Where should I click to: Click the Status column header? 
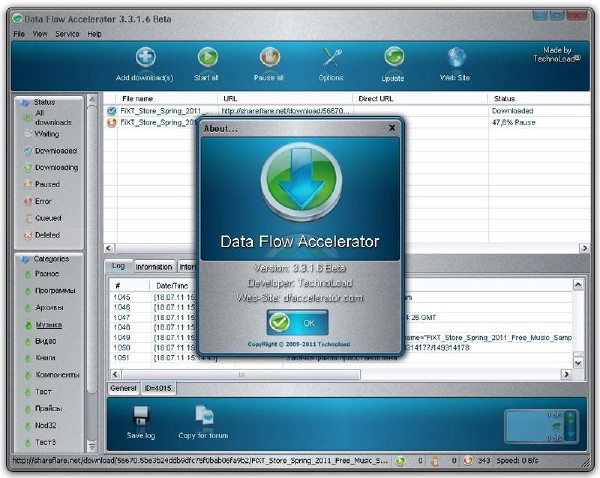point(505,99)
